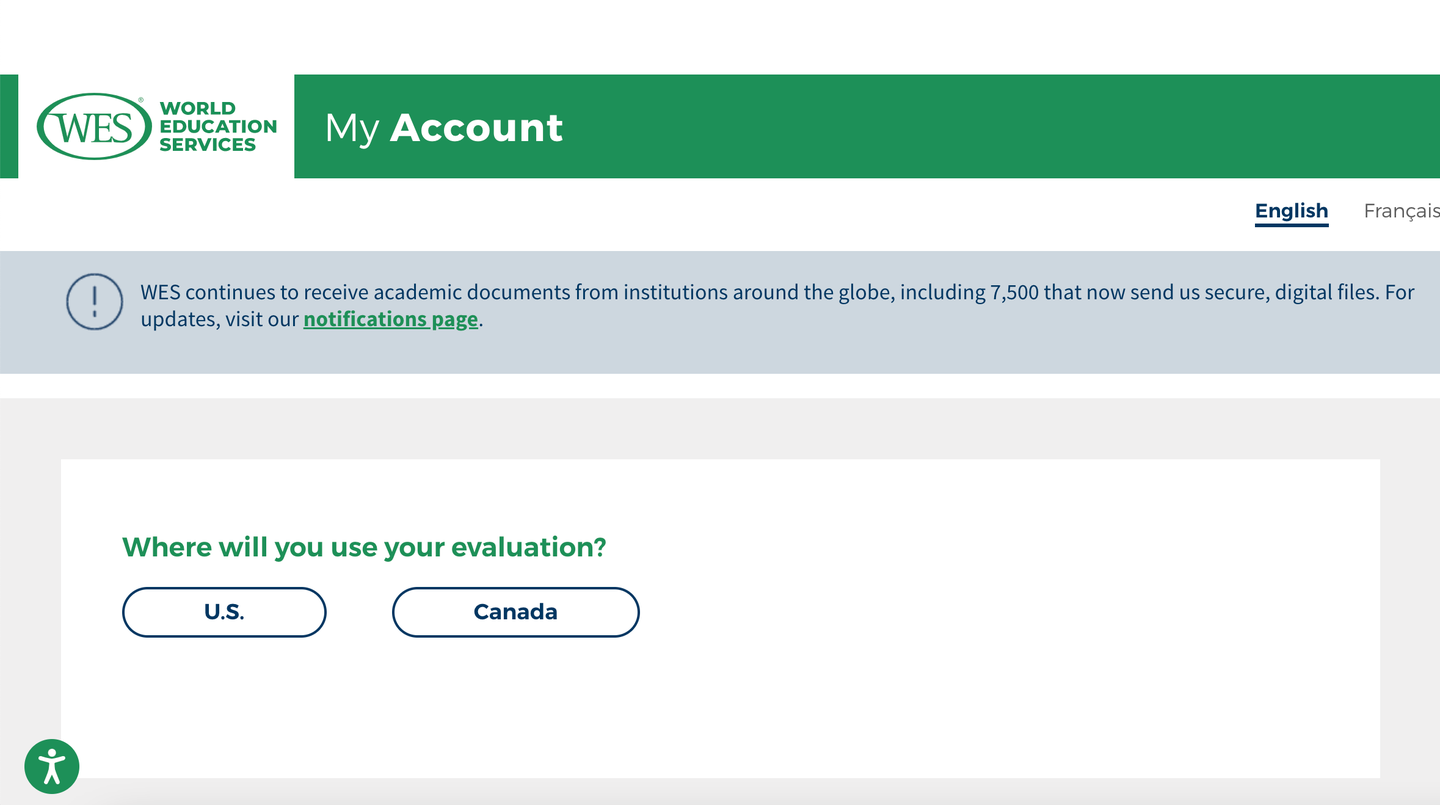Switch to the English language tab
The image size is (1440, 805).
[x=1291, y=212]
